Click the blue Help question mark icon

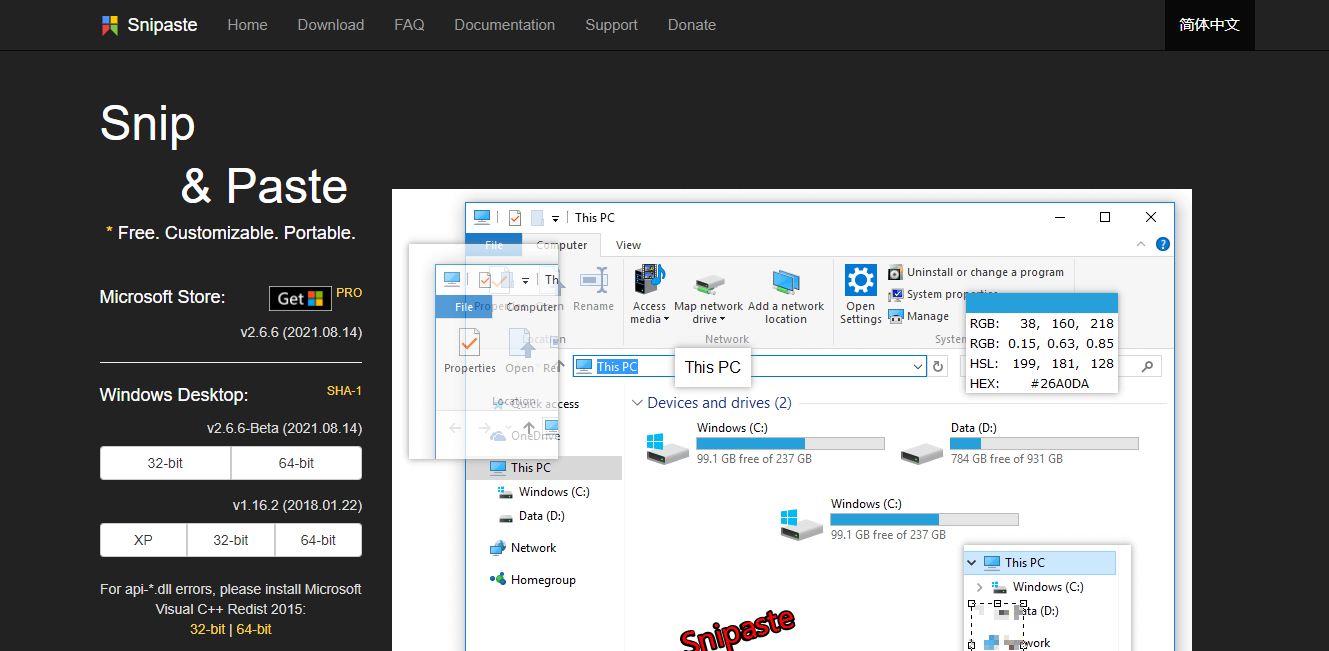point(1163,244)
